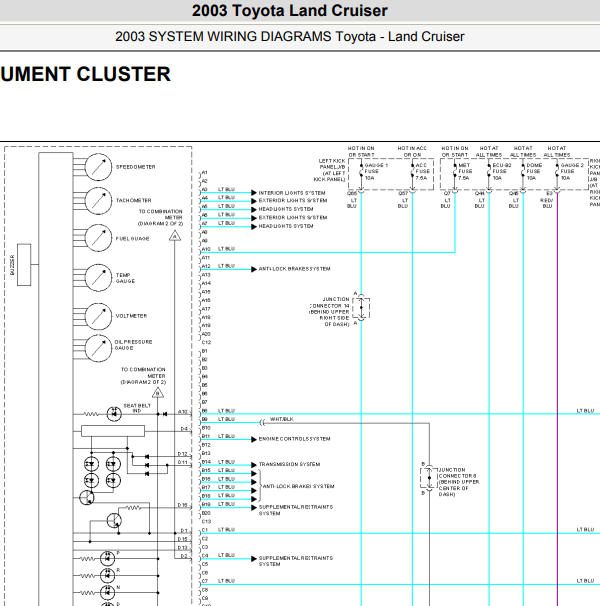Click "SUPPLEMENTAL RESTRAINTS SYSTEM" label at pin C4
This screenshot has width=600, height=606.
point(296,561)
